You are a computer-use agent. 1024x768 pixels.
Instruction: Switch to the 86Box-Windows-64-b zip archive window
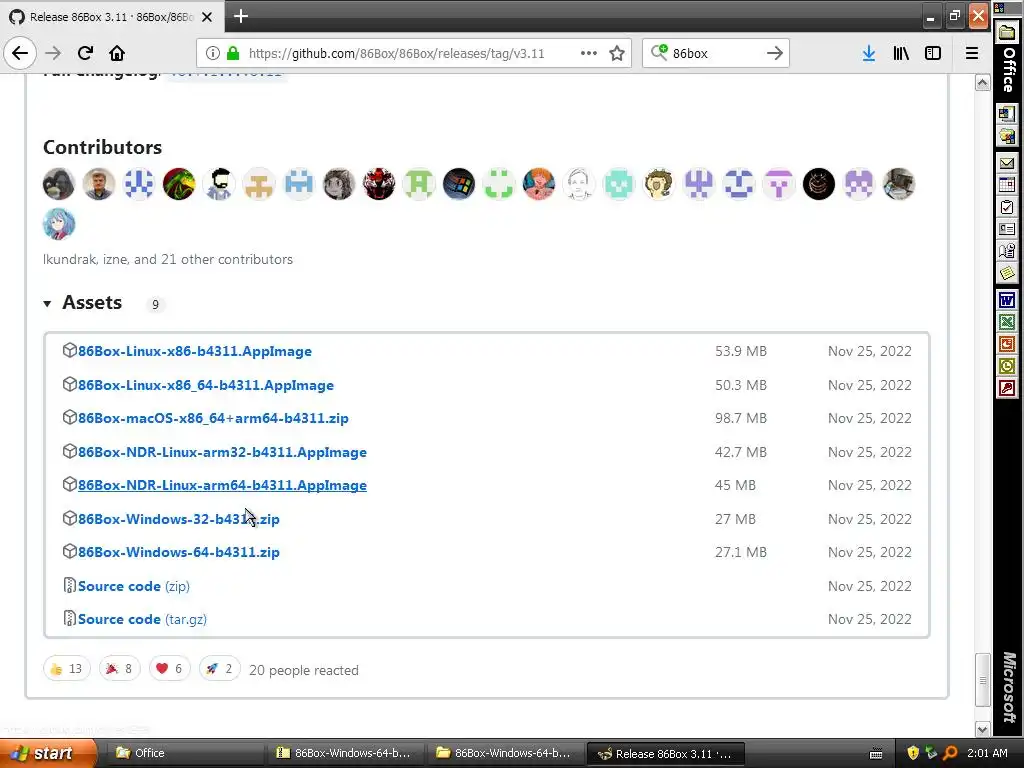(x=345, y=754)
